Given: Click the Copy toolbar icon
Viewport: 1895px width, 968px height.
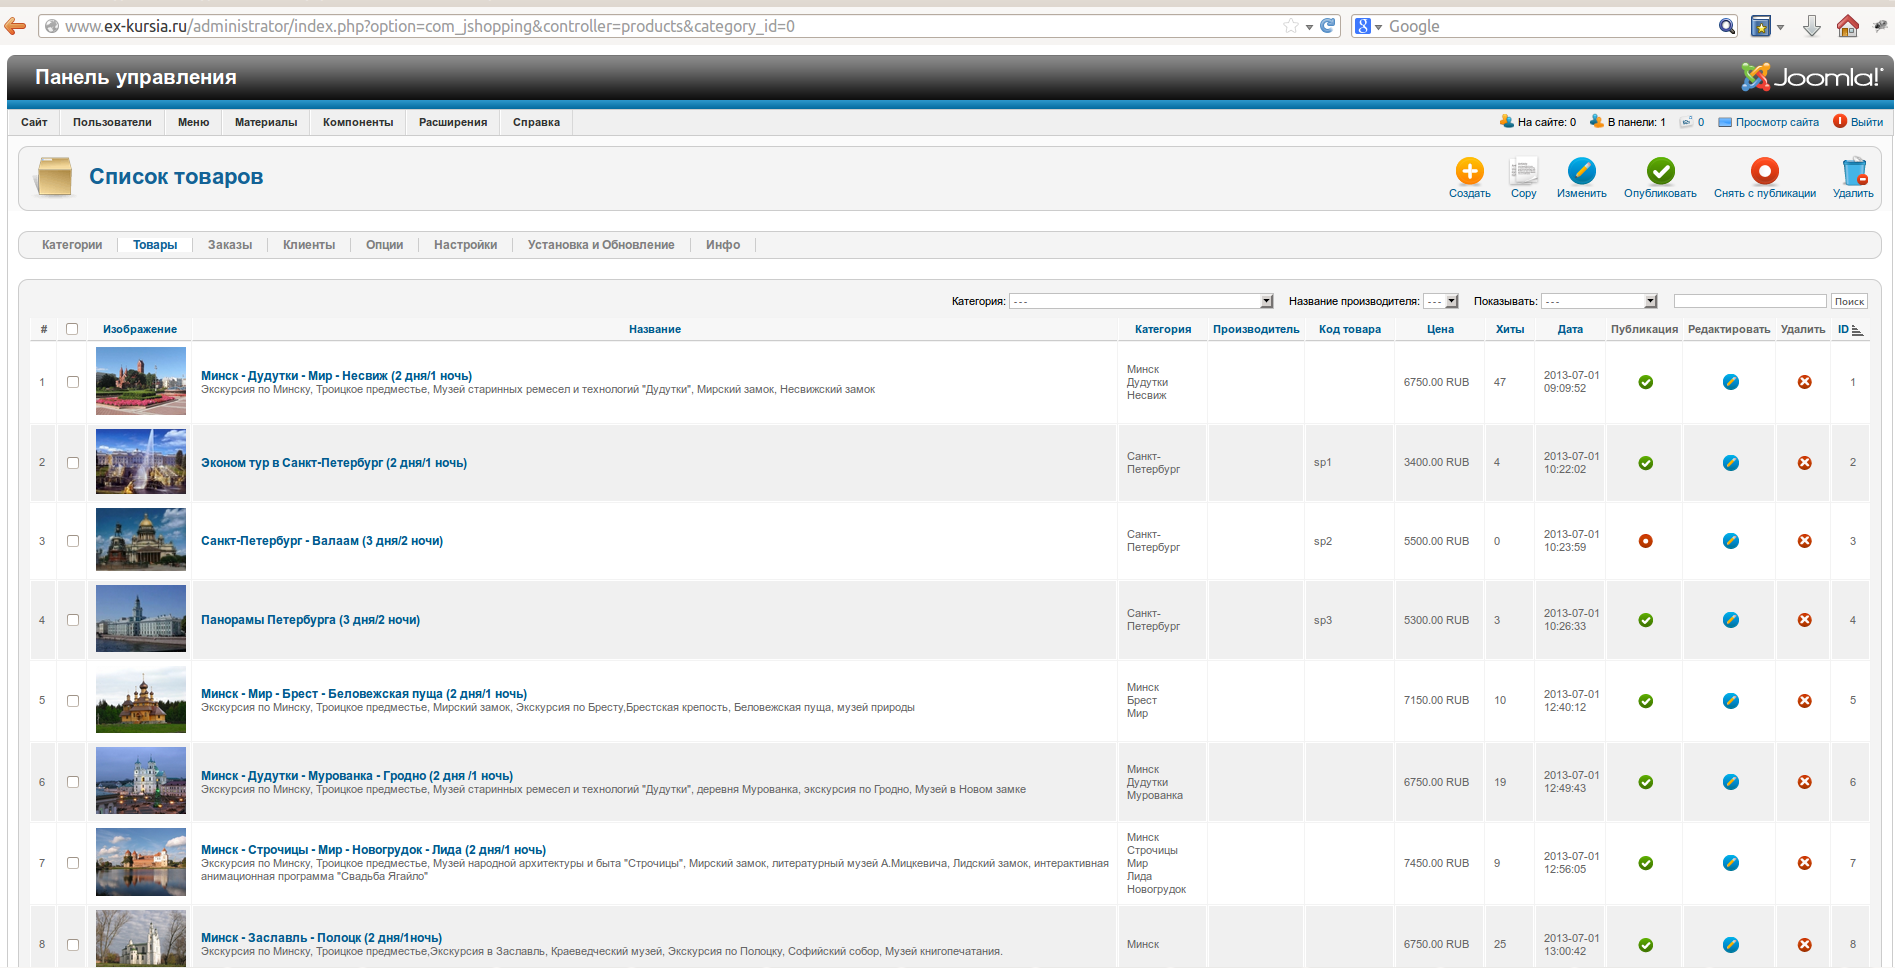Looking at the screenshot, I should (1523, 171).
